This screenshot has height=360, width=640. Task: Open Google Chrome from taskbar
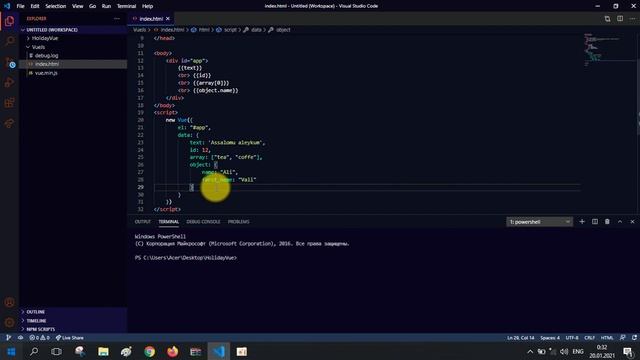(x=149, y=351)
